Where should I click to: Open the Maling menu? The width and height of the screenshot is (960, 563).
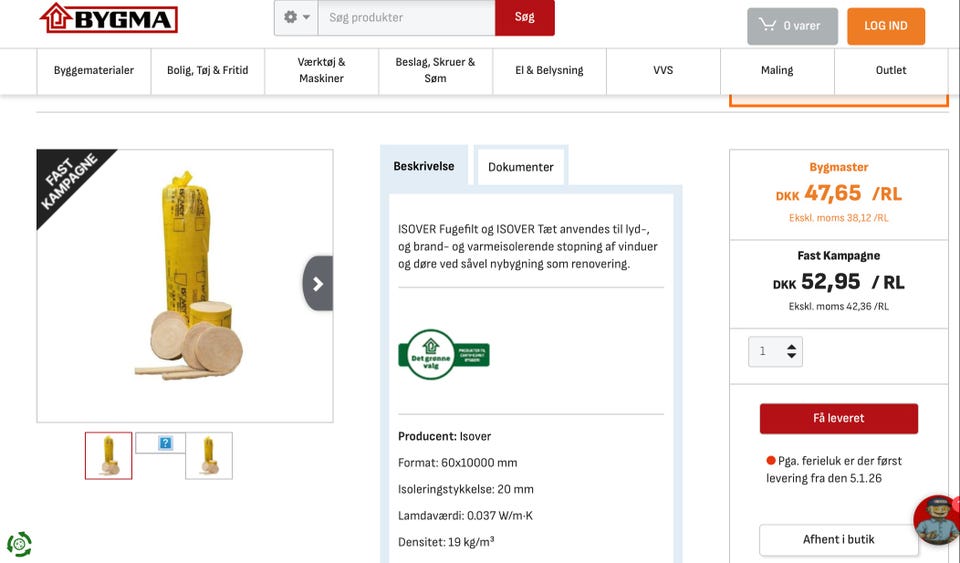(x=777, y=70)
